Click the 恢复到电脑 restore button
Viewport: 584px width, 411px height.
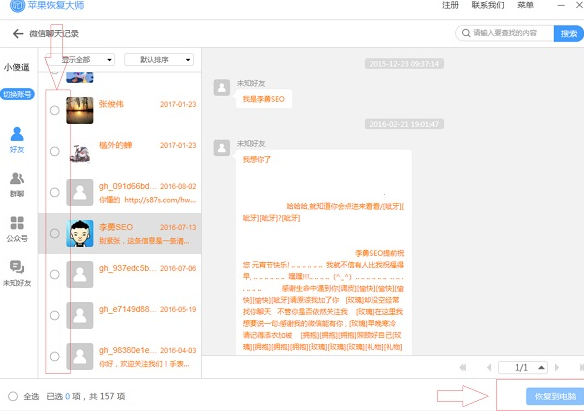tap(555, 396)
